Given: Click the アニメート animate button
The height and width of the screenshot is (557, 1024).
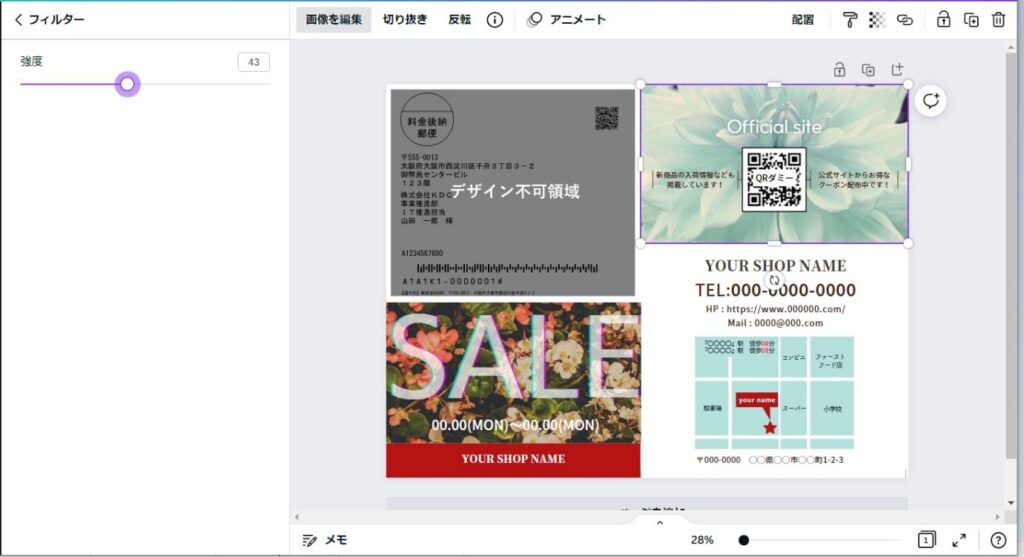Looking at the screenshot, I should 566,20.
